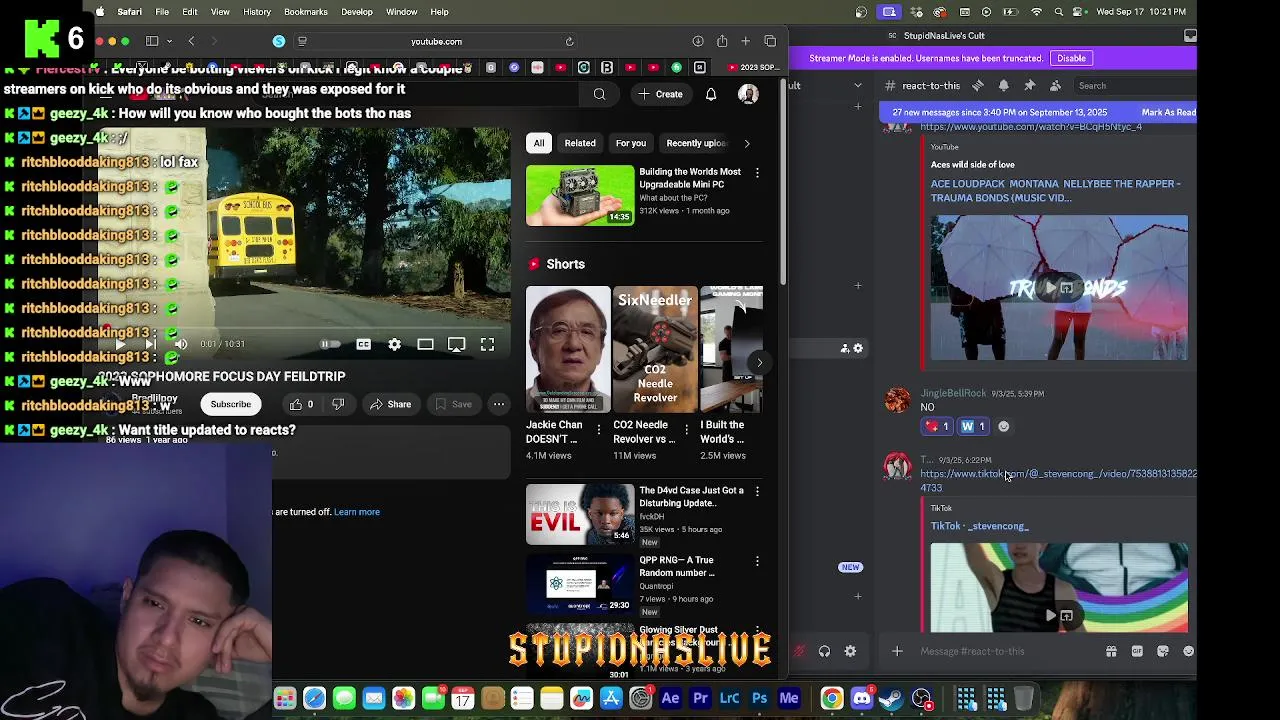Viewport: 1280px width, 720px height.
Task: Expand Discord server name dropdown
Action: pyautogui.click(x=857, y=86)
